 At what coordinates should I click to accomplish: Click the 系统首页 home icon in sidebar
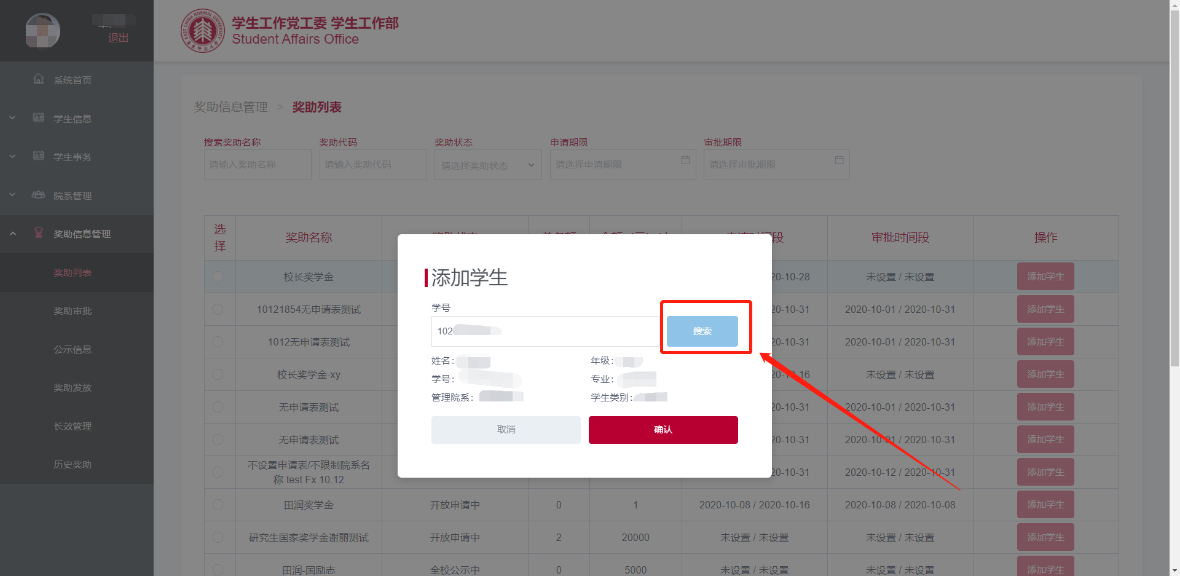38,79
